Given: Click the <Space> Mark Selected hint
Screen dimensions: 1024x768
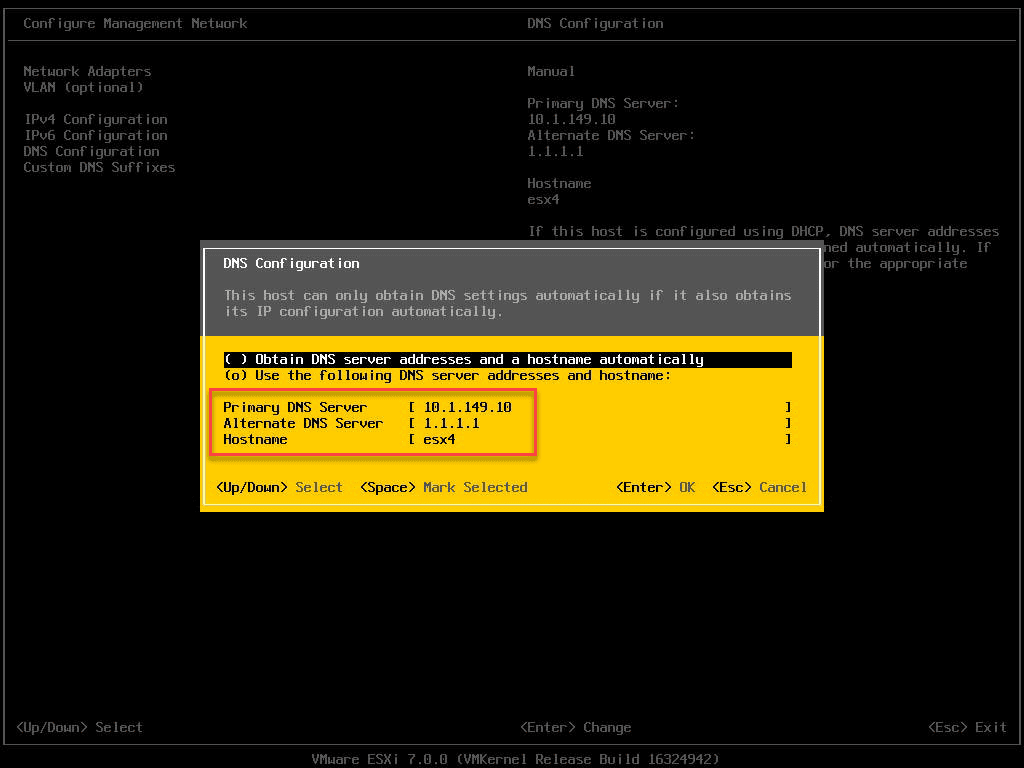Looking at the screenshot, I should click(444, 488).
